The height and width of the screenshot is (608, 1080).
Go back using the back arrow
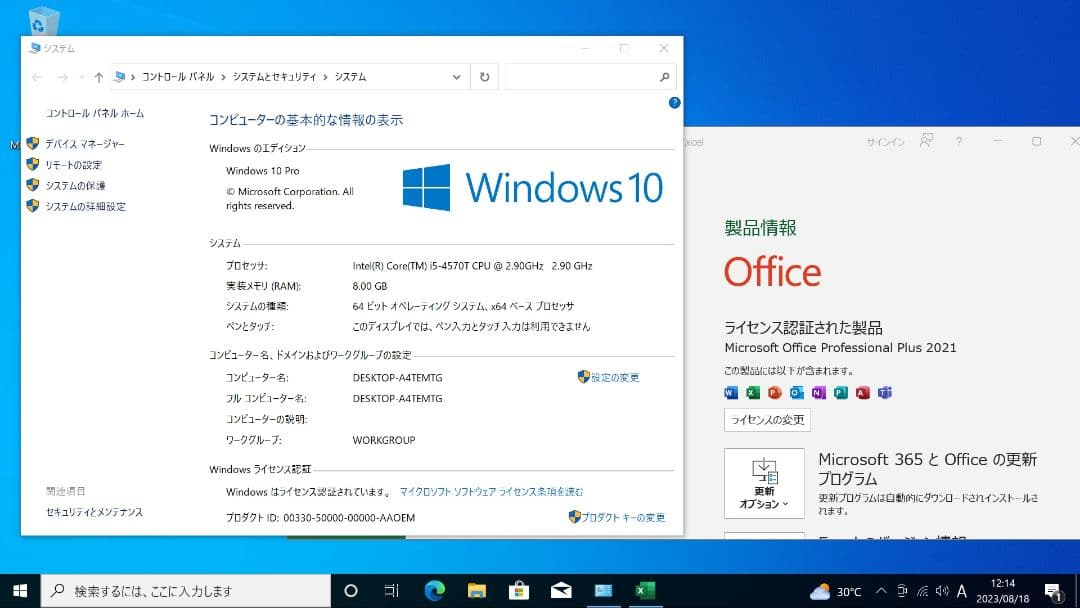(37, 77)
